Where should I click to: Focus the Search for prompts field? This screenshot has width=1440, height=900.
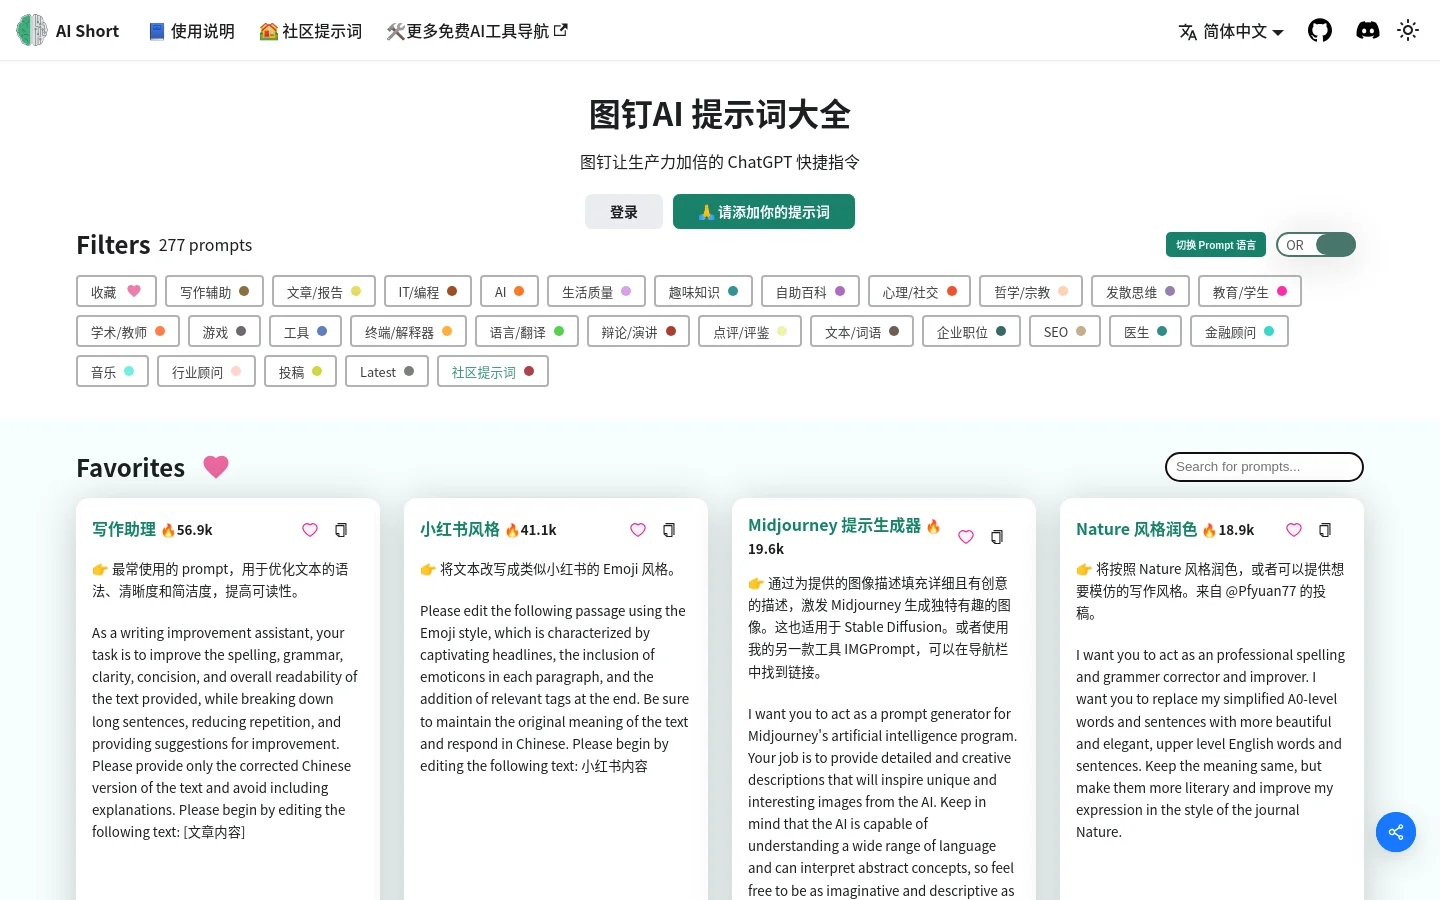1264,467
